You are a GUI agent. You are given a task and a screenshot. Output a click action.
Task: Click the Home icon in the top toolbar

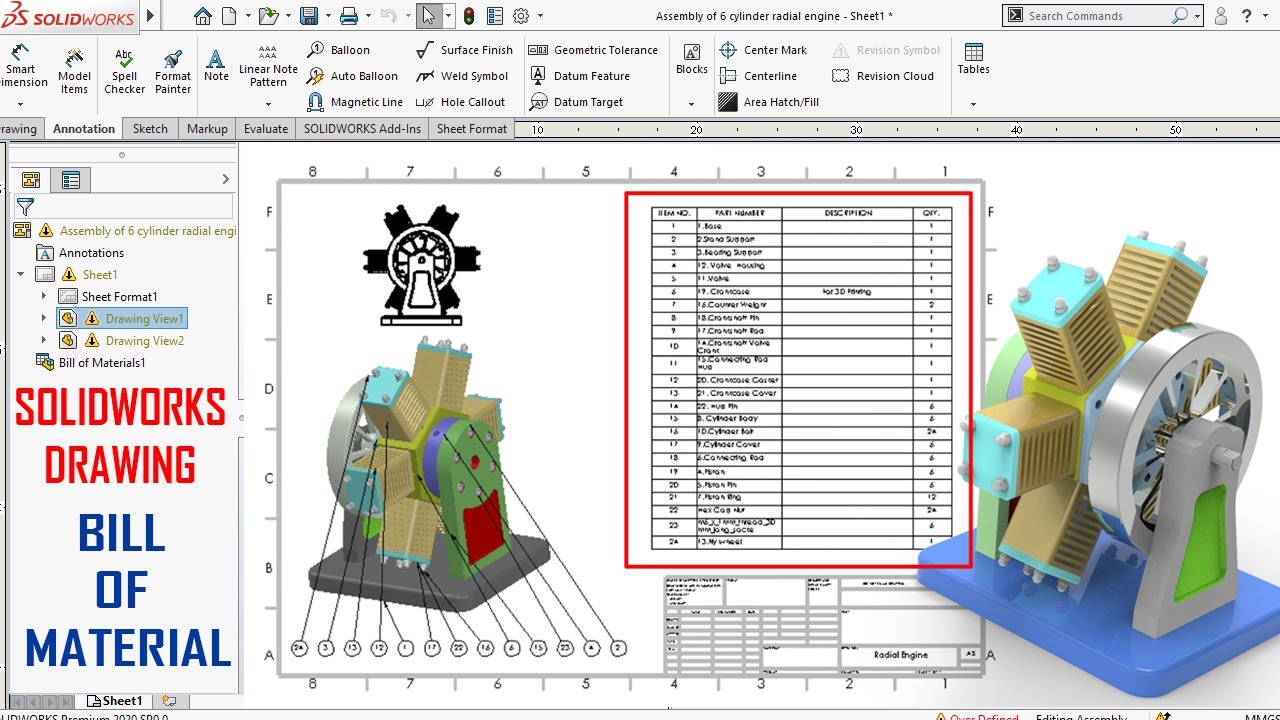203,16
